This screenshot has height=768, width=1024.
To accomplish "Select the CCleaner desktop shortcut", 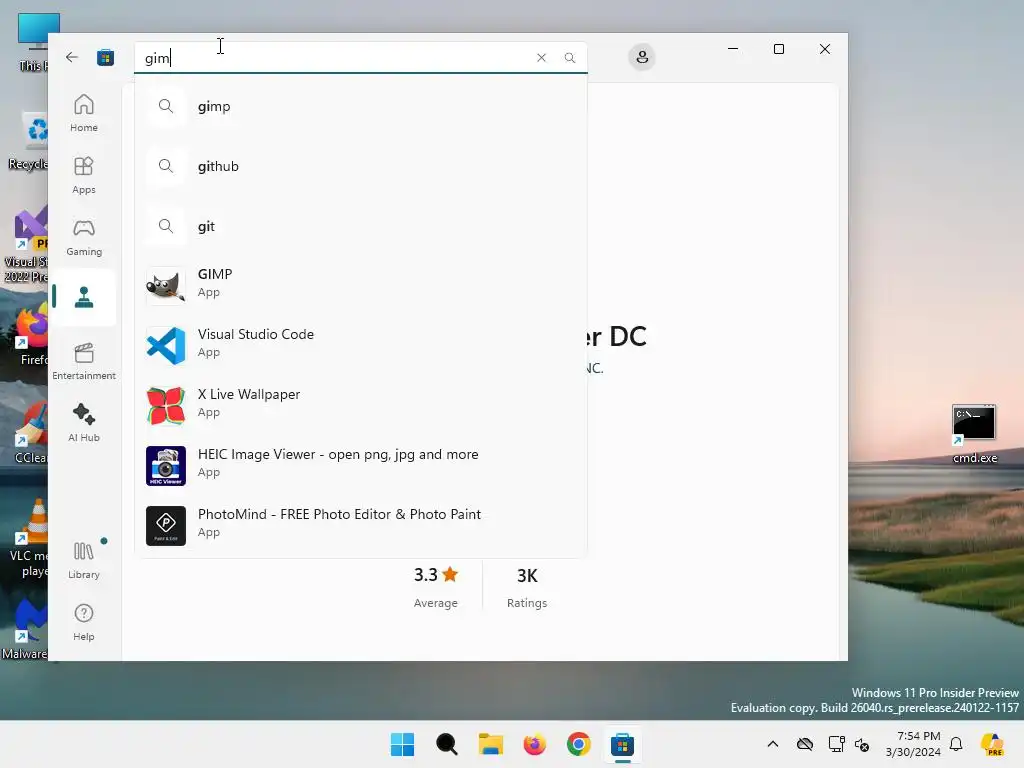I will pos(31,434).
